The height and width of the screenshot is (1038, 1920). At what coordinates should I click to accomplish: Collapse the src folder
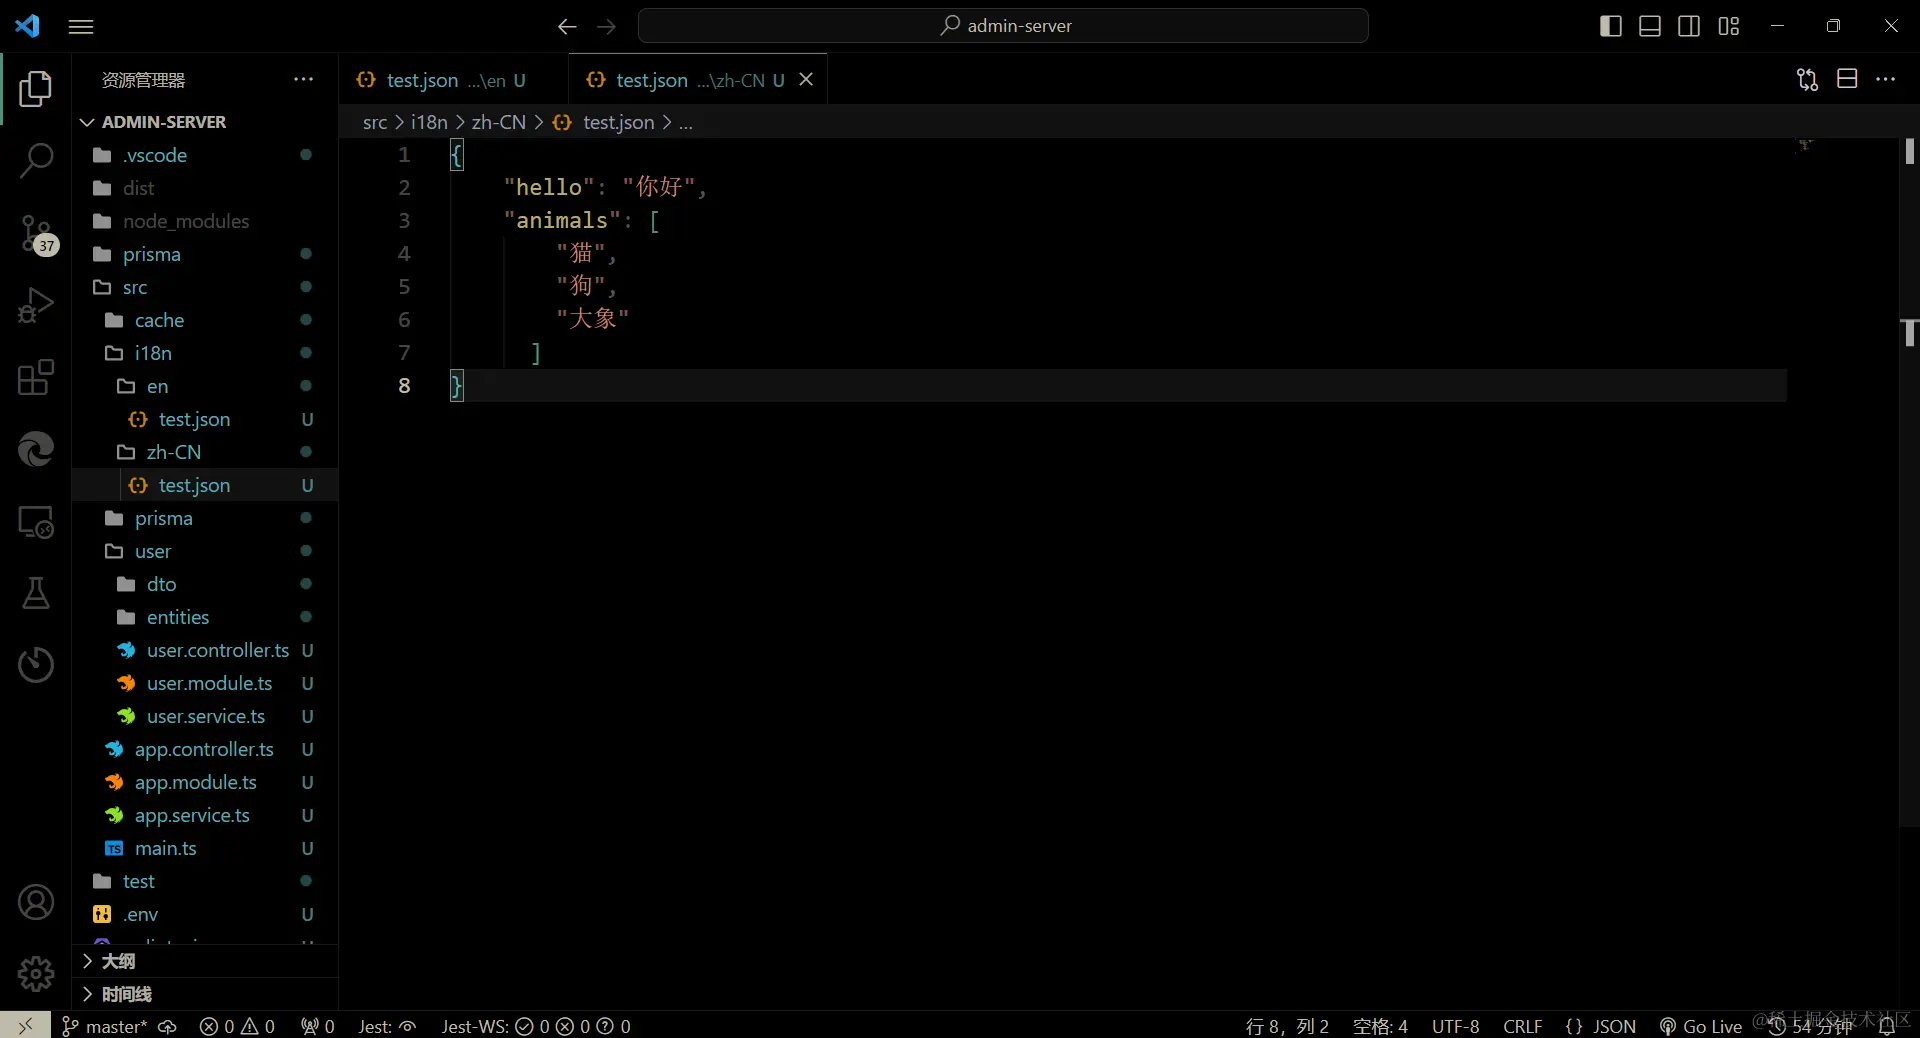[205, 287]
